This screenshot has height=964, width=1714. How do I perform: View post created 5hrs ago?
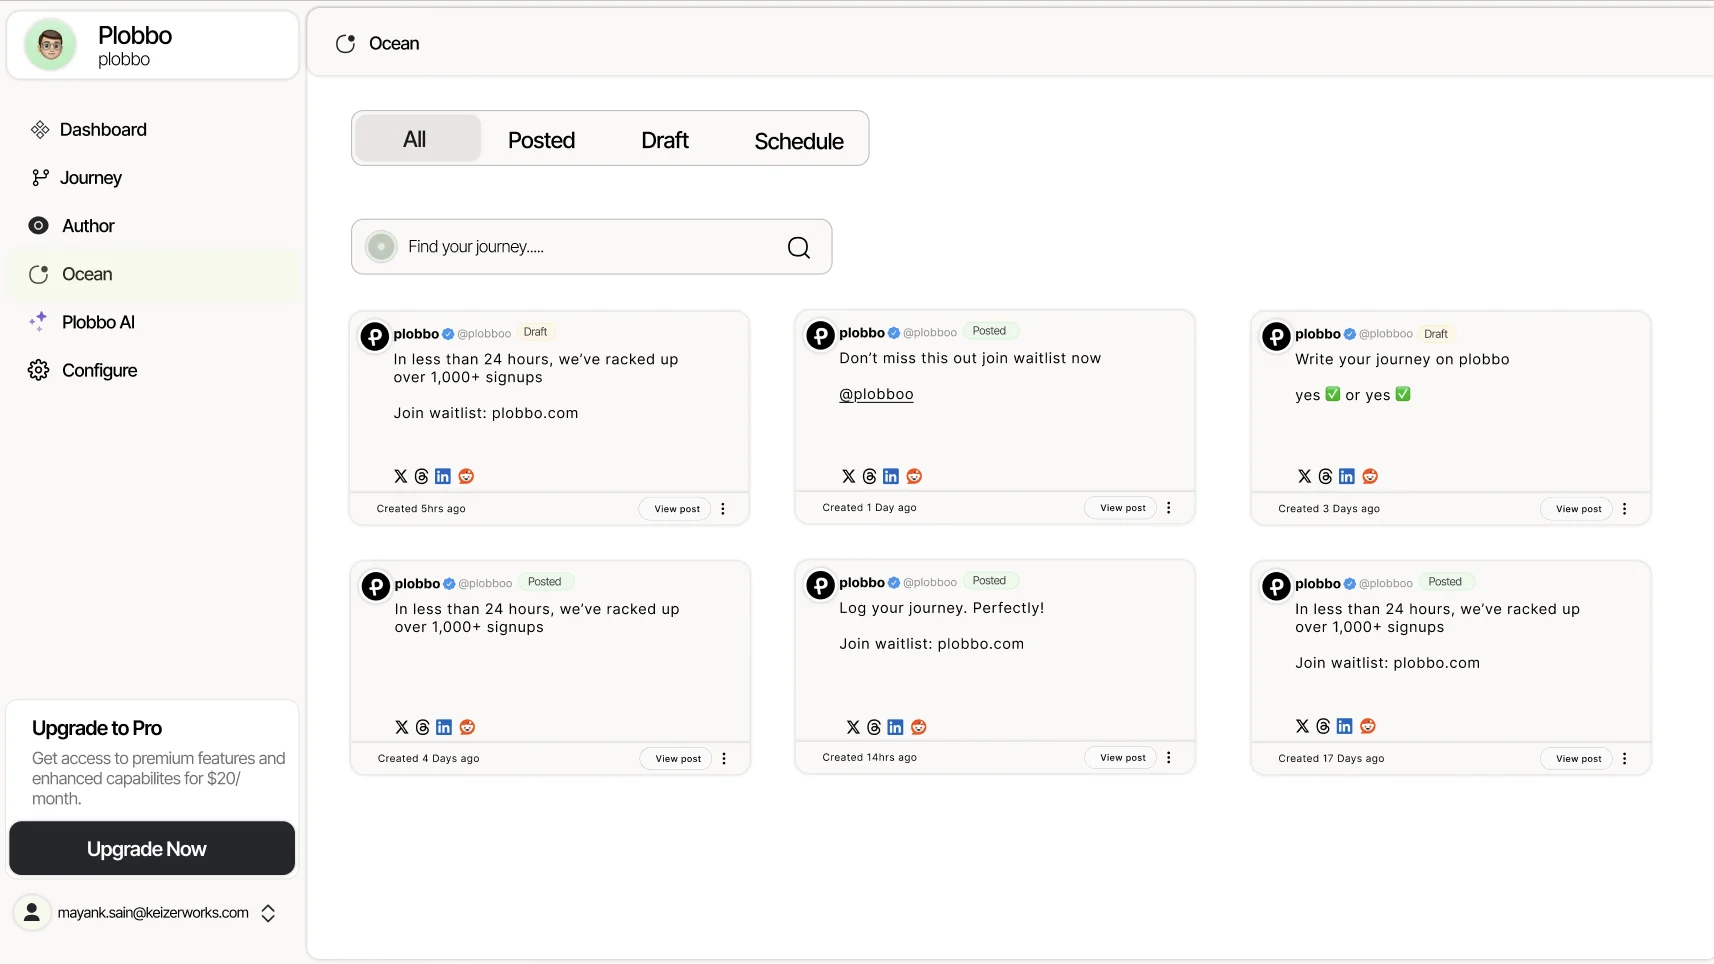(676, 509)
